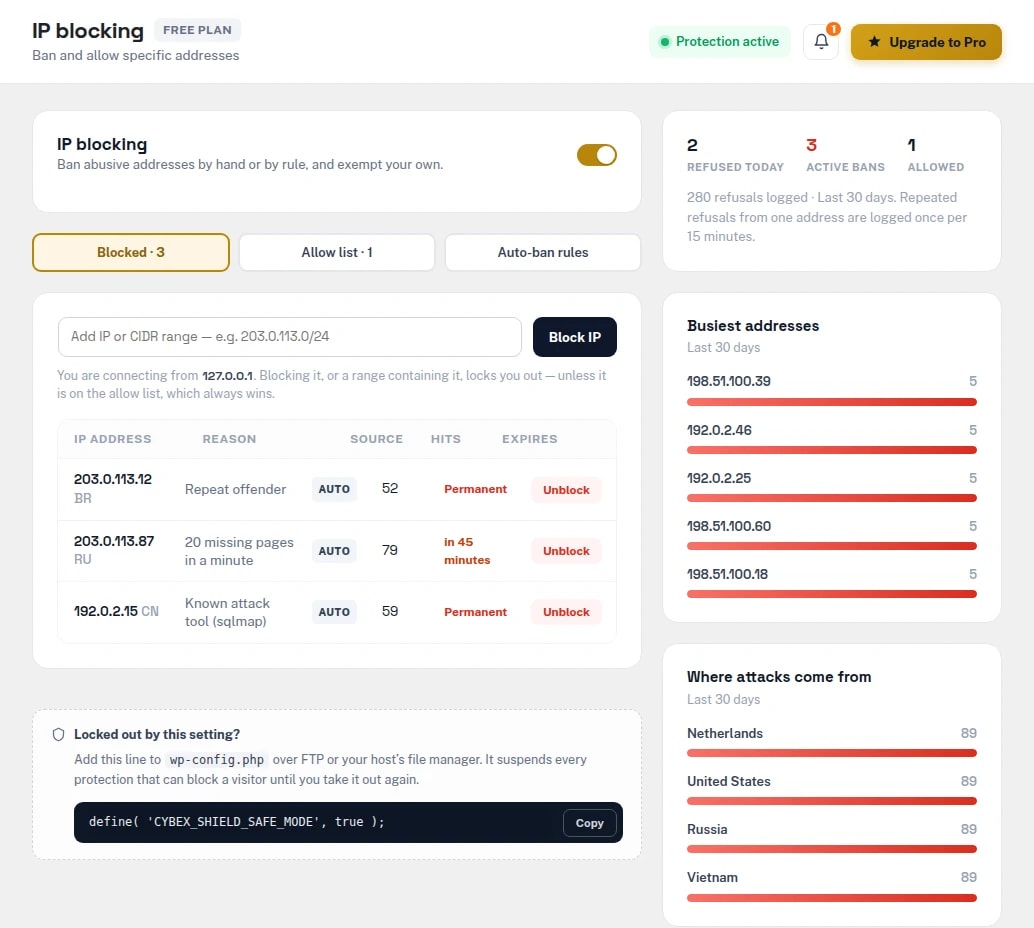Click the green Protection active dot
The image size is (1034, 928).
click(x=665, y=42)
